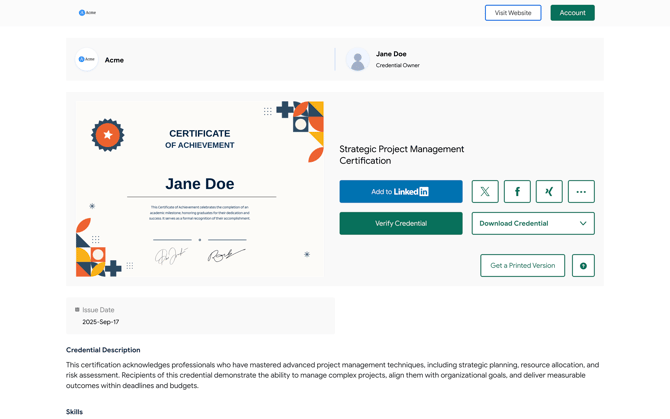Click the help icon beside printed version

pyautogui.click(x=583, y=265)
